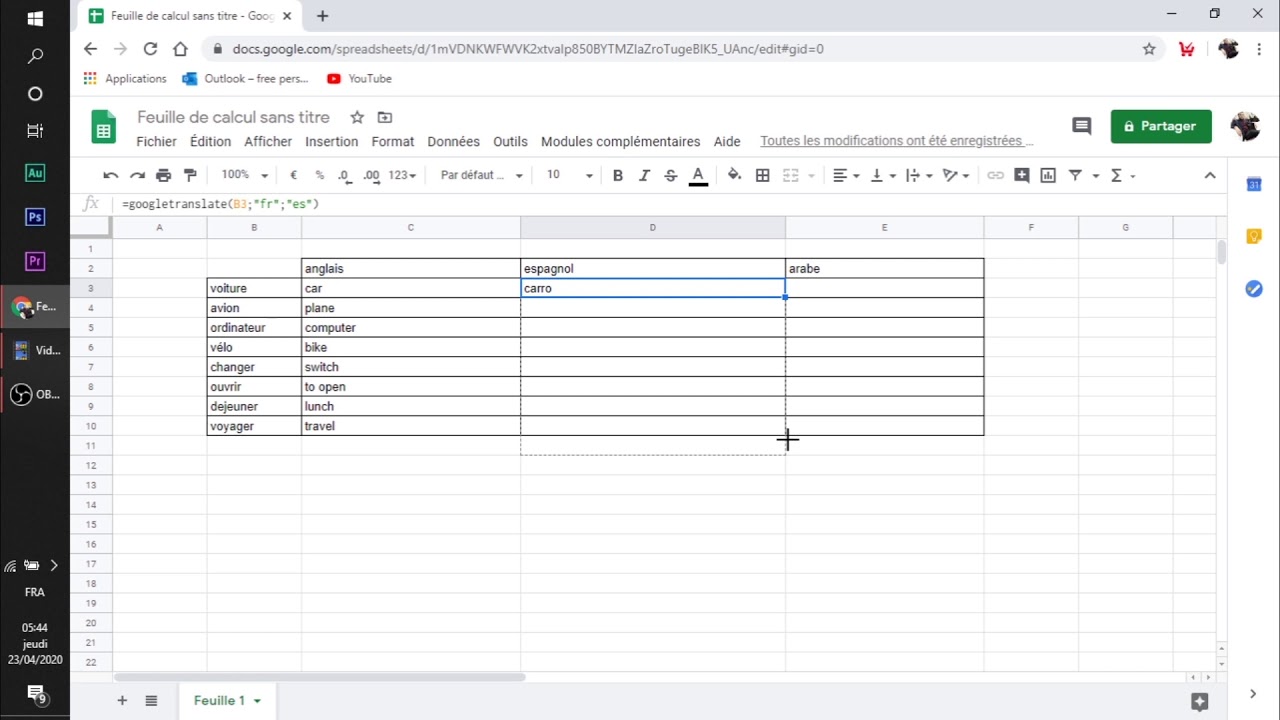Click the Explore button bottom right
1280x720 pixels.
click(x=1200, y=701)
